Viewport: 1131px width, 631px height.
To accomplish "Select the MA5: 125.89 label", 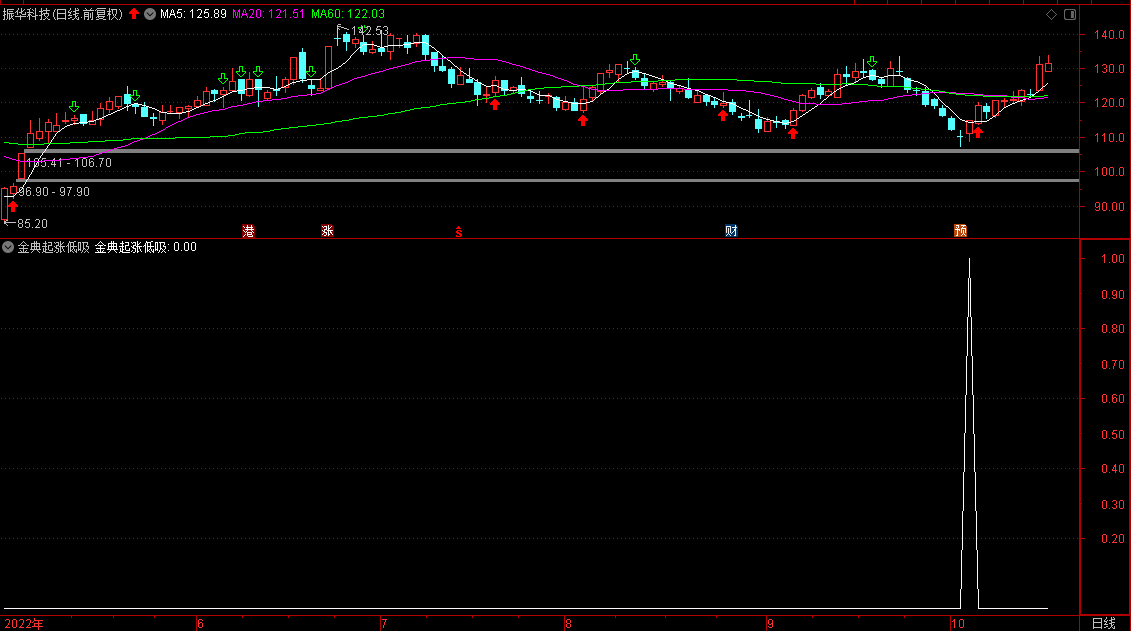I will click(x=193, y=14).
